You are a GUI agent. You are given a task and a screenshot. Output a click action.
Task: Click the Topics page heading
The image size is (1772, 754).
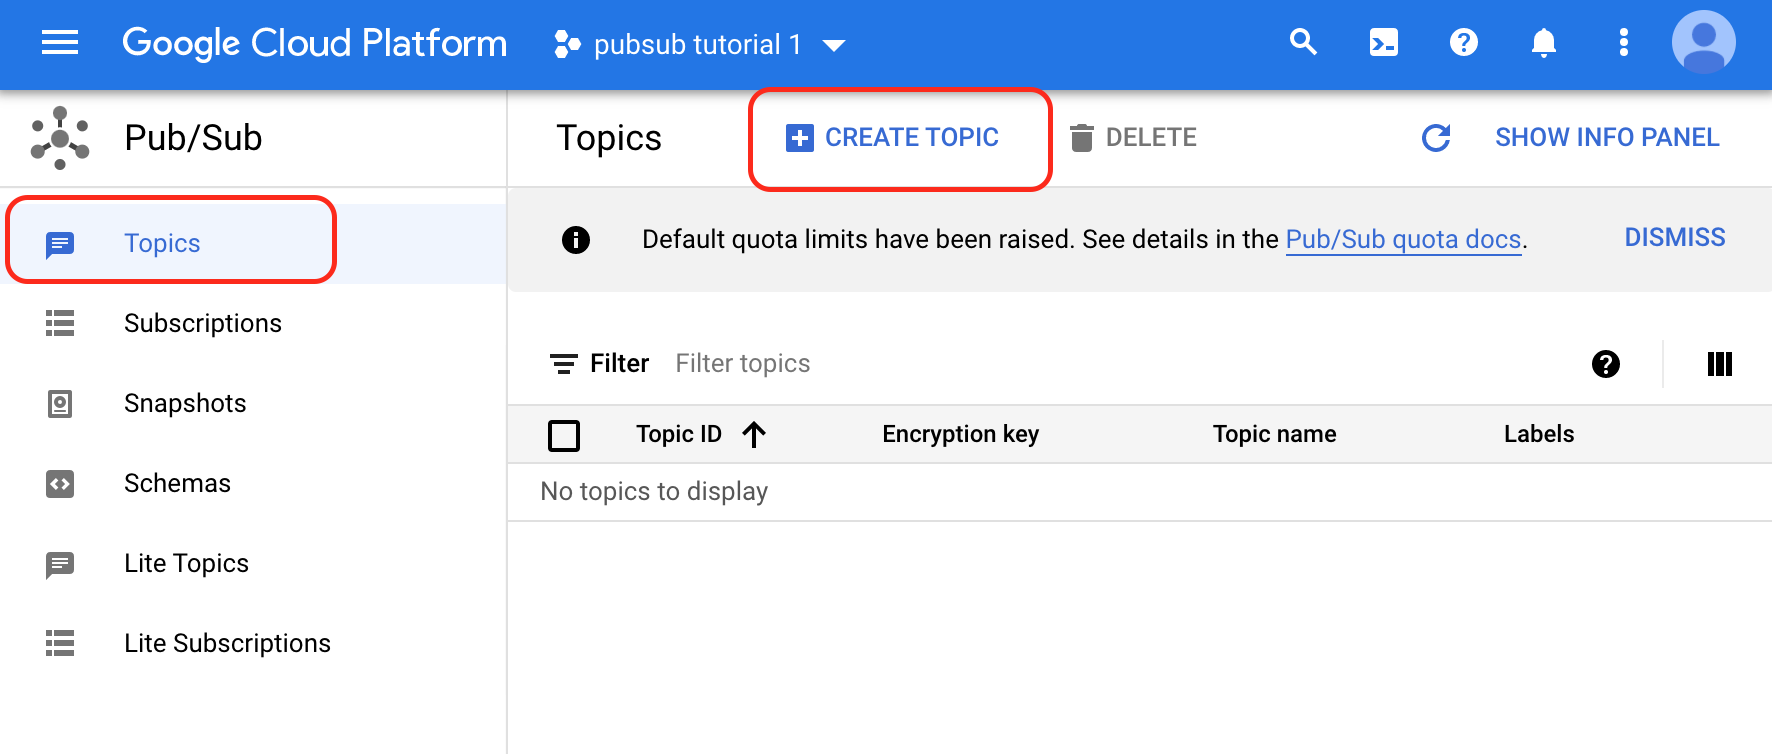[609, 138]
